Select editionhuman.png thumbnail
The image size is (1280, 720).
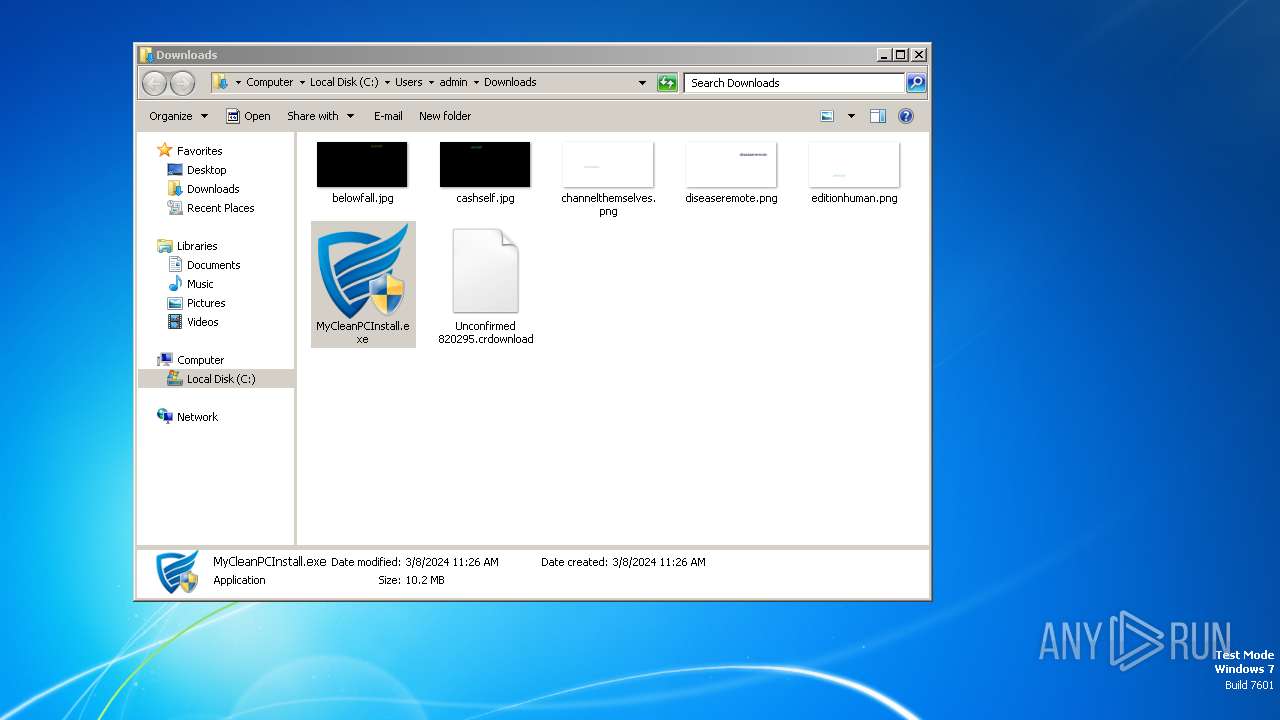(x=854, y=165)
